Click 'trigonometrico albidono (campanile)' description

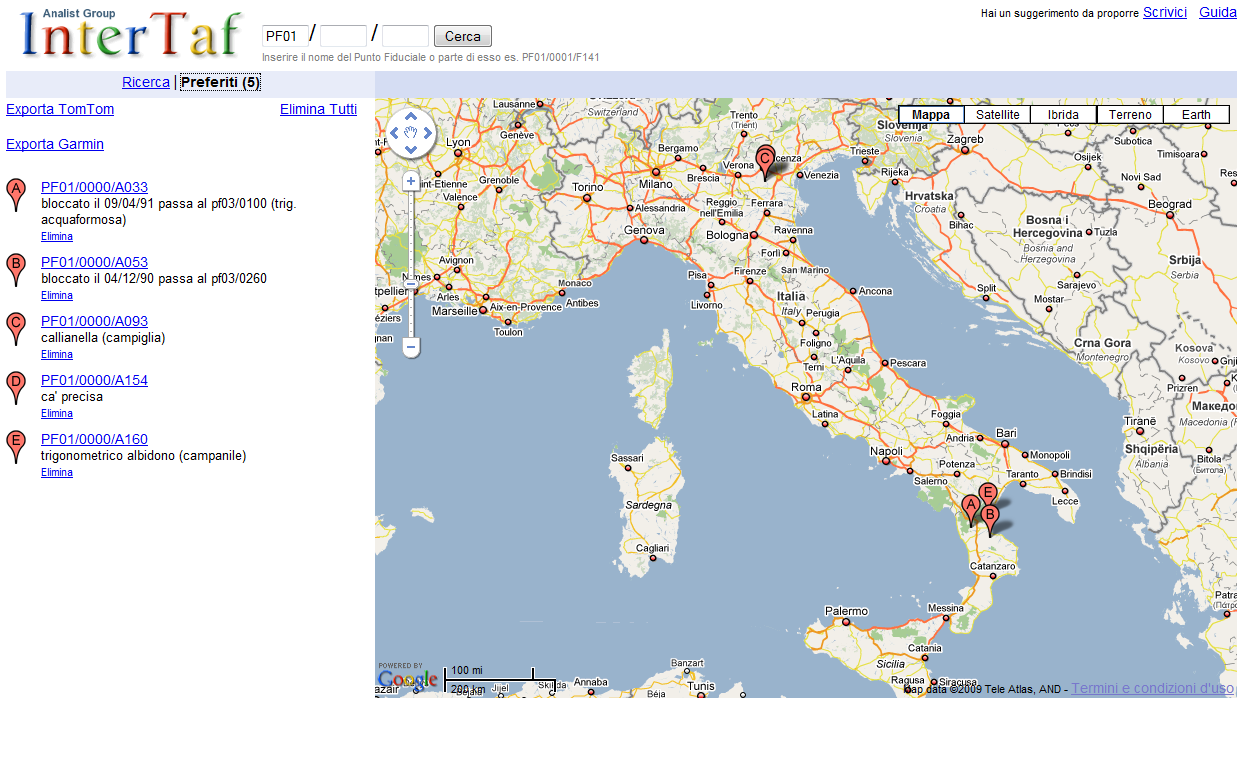[144, 456]
